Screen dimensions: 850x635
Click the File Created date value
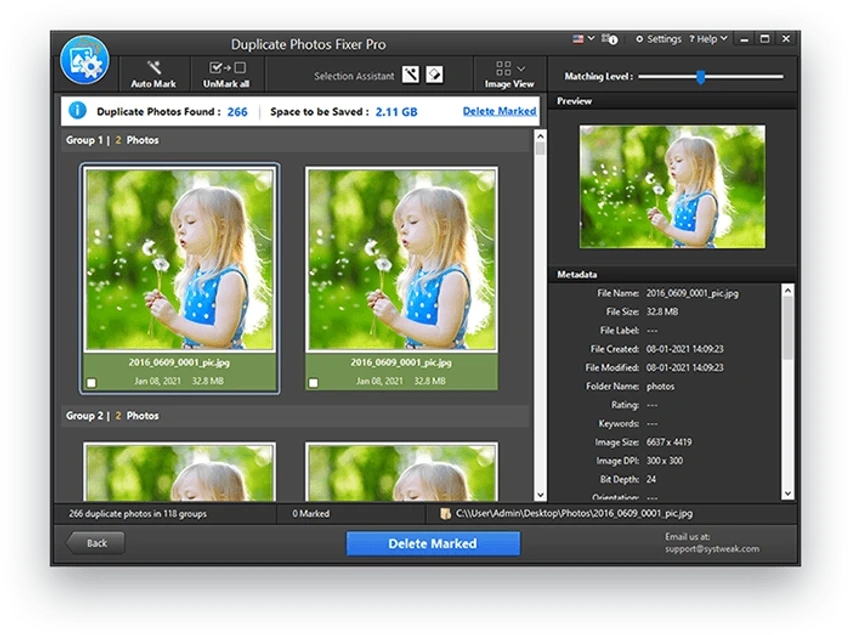click(x=684, y=349)
